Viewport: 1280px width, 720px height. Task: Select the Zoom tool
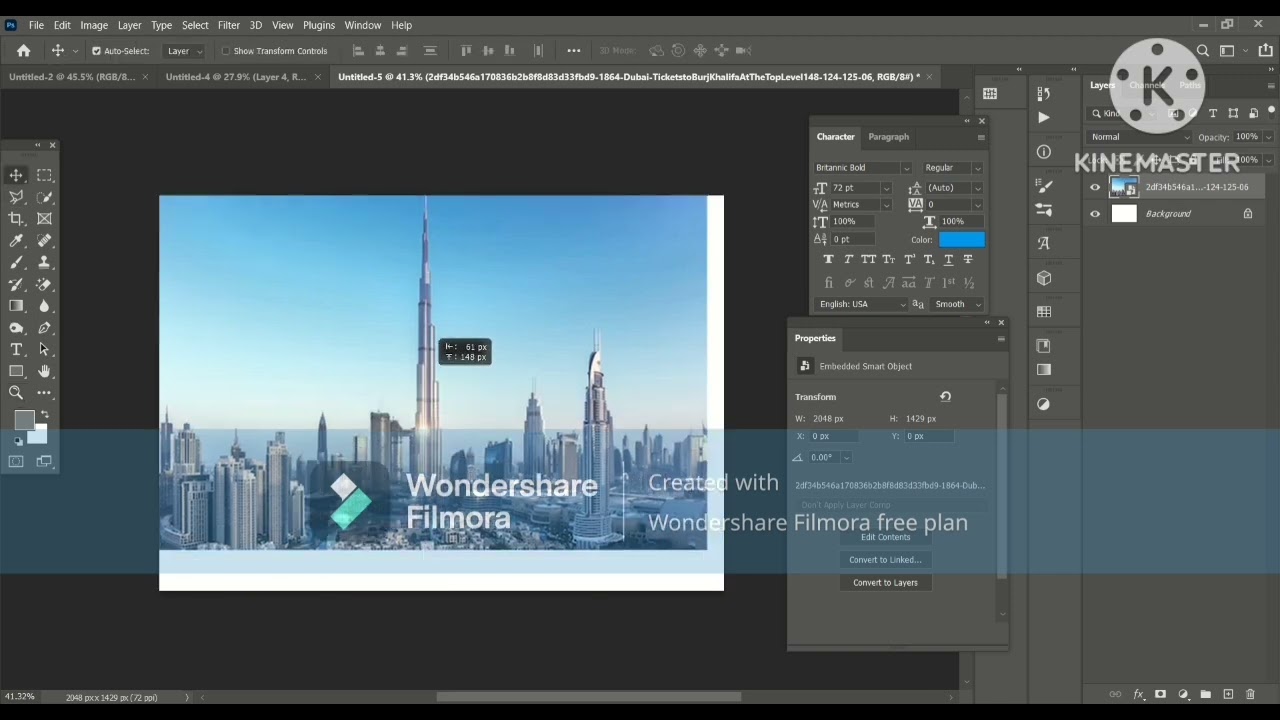(16, 393)
